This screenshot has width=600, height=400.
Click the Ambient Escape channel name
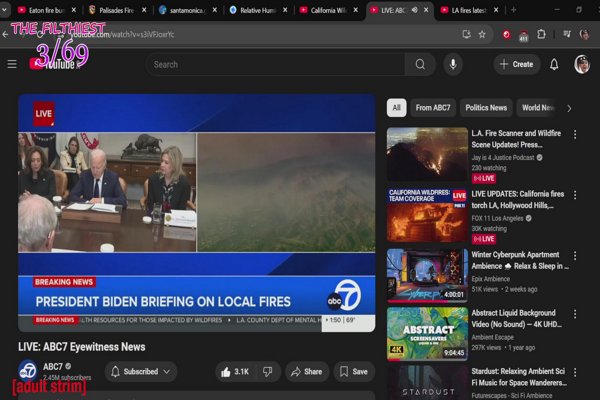(x=492, y=337)
